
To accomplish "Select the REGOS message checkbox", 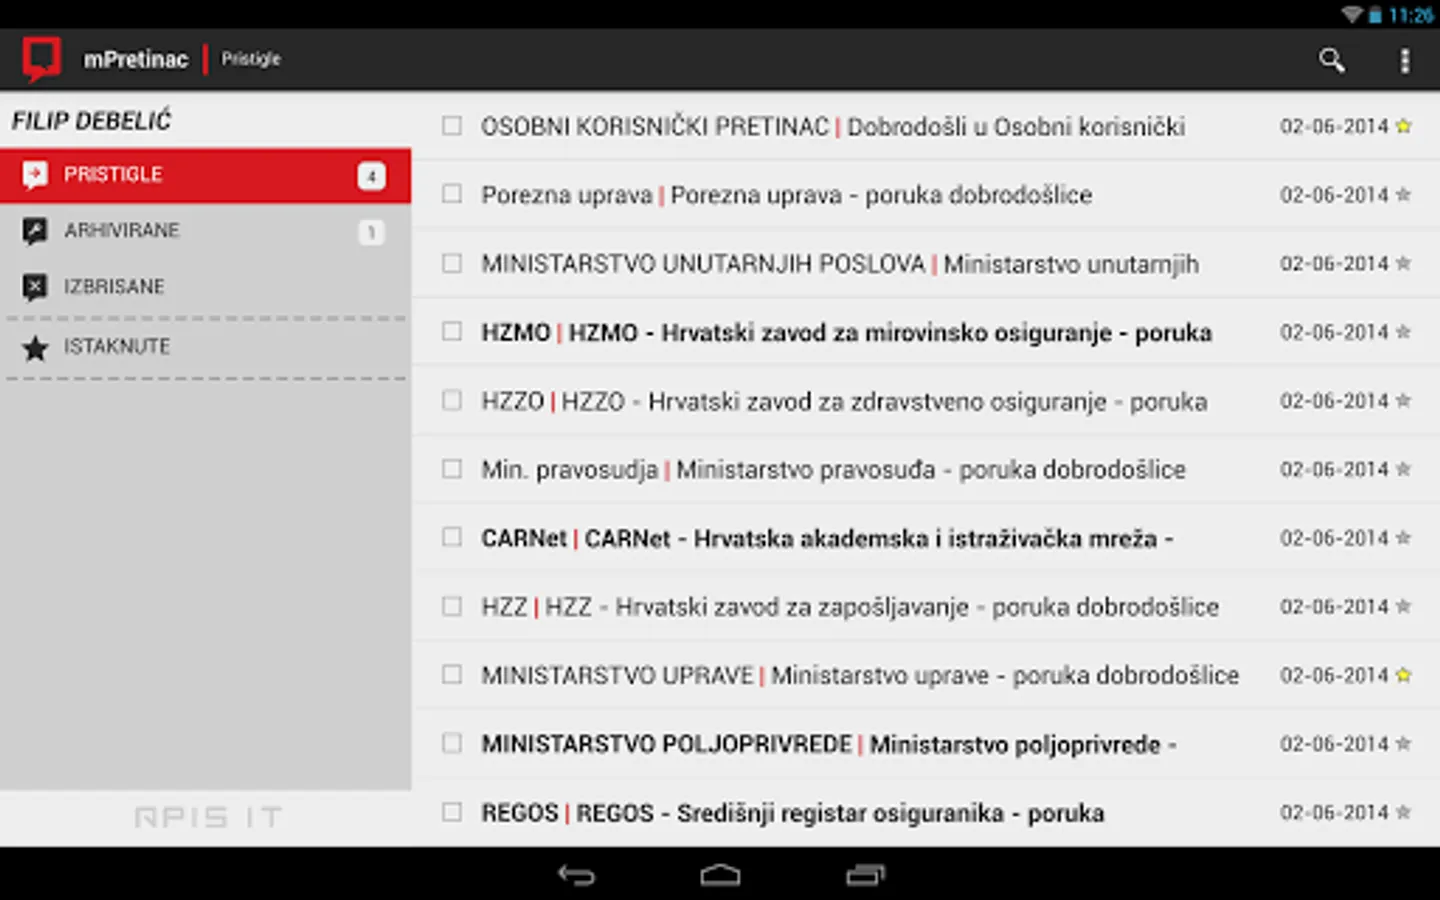I will pyautogui.click(x=452, y=812).
